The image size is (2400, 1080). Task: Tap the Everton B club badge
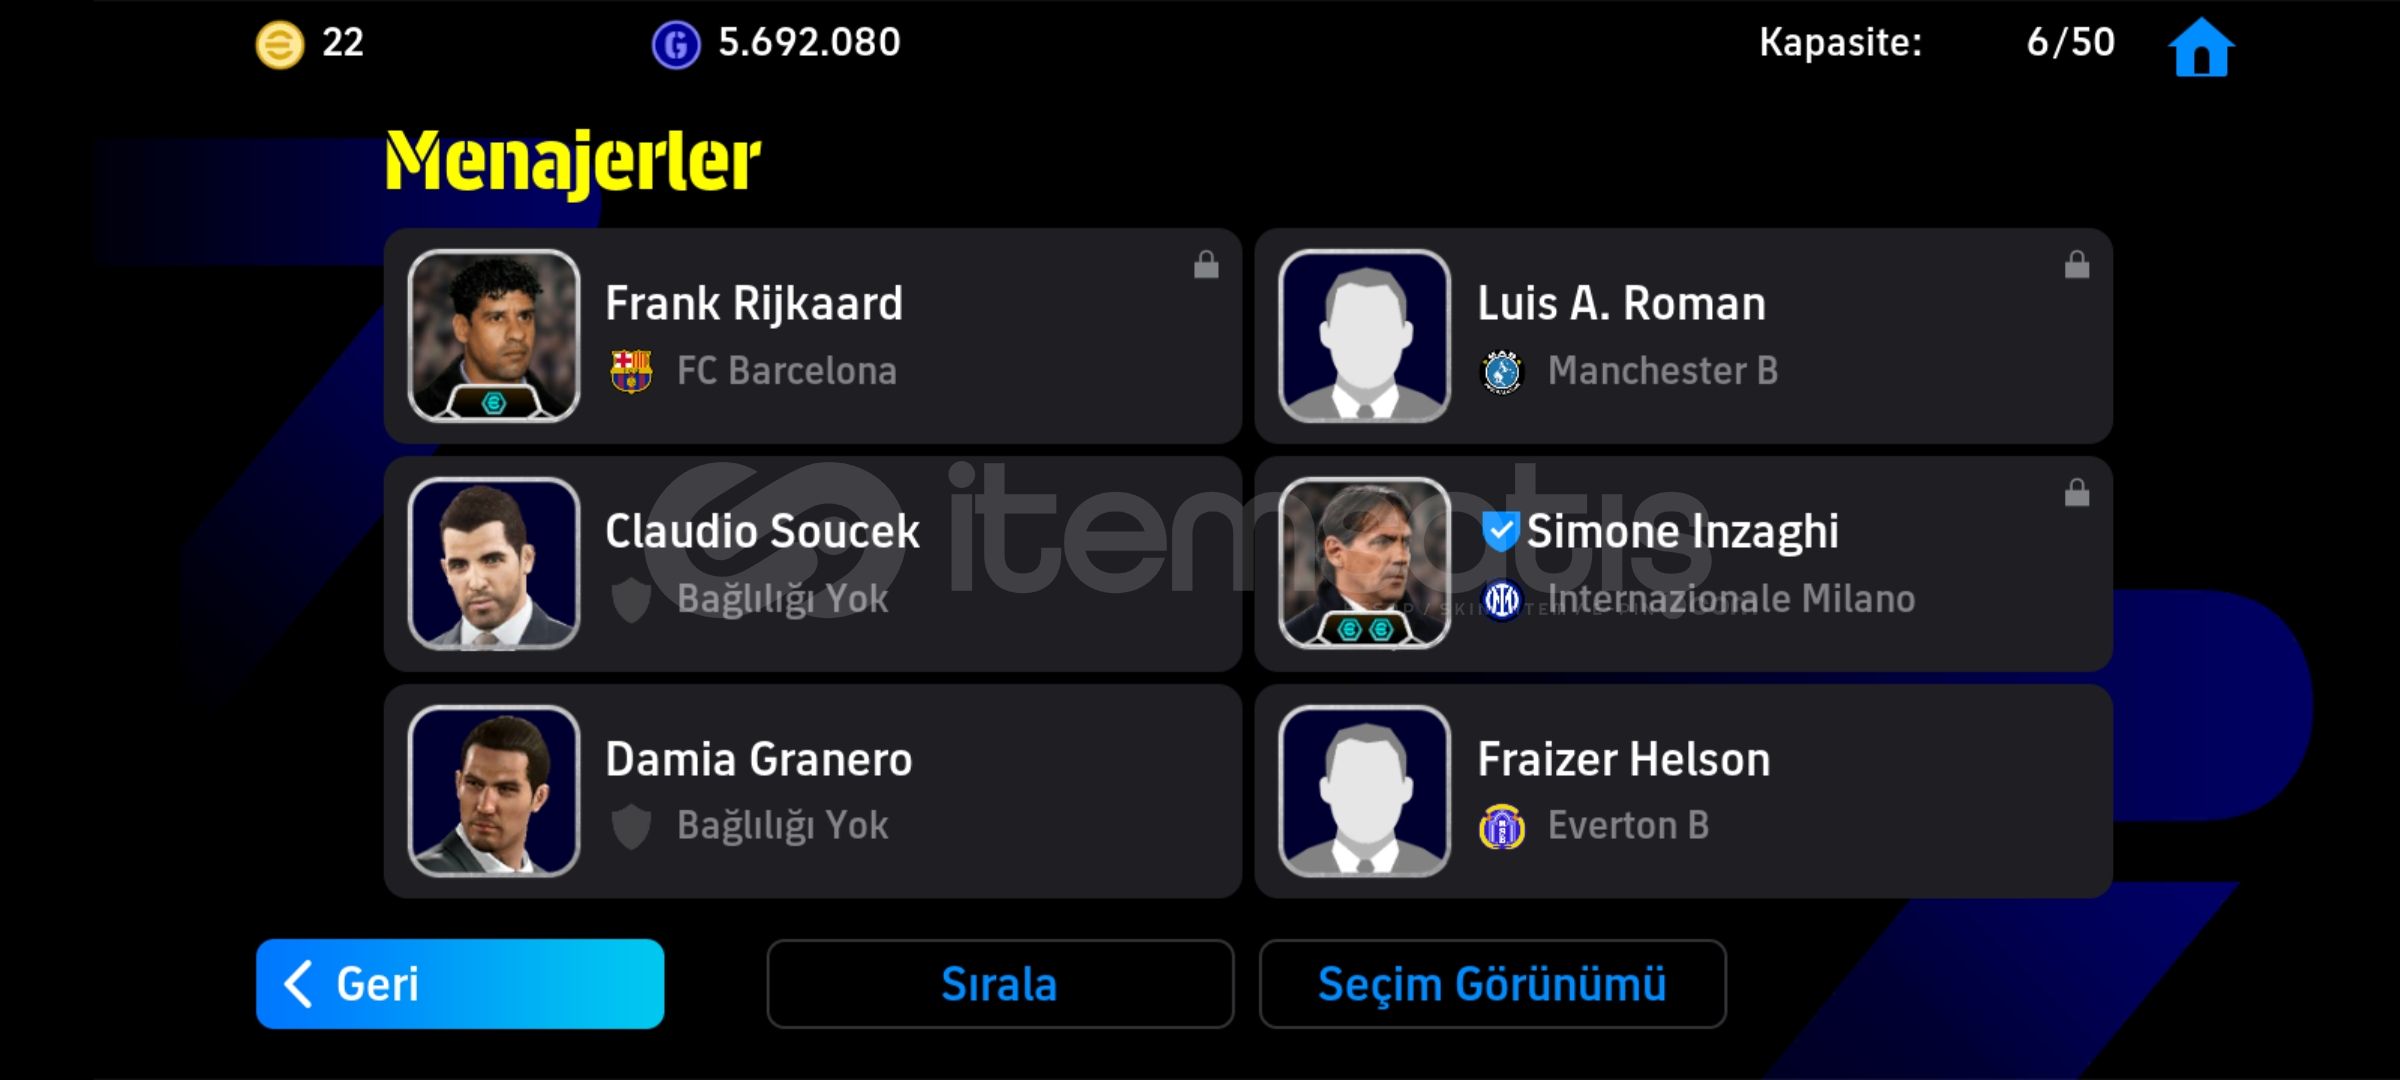coord(1502,826)
